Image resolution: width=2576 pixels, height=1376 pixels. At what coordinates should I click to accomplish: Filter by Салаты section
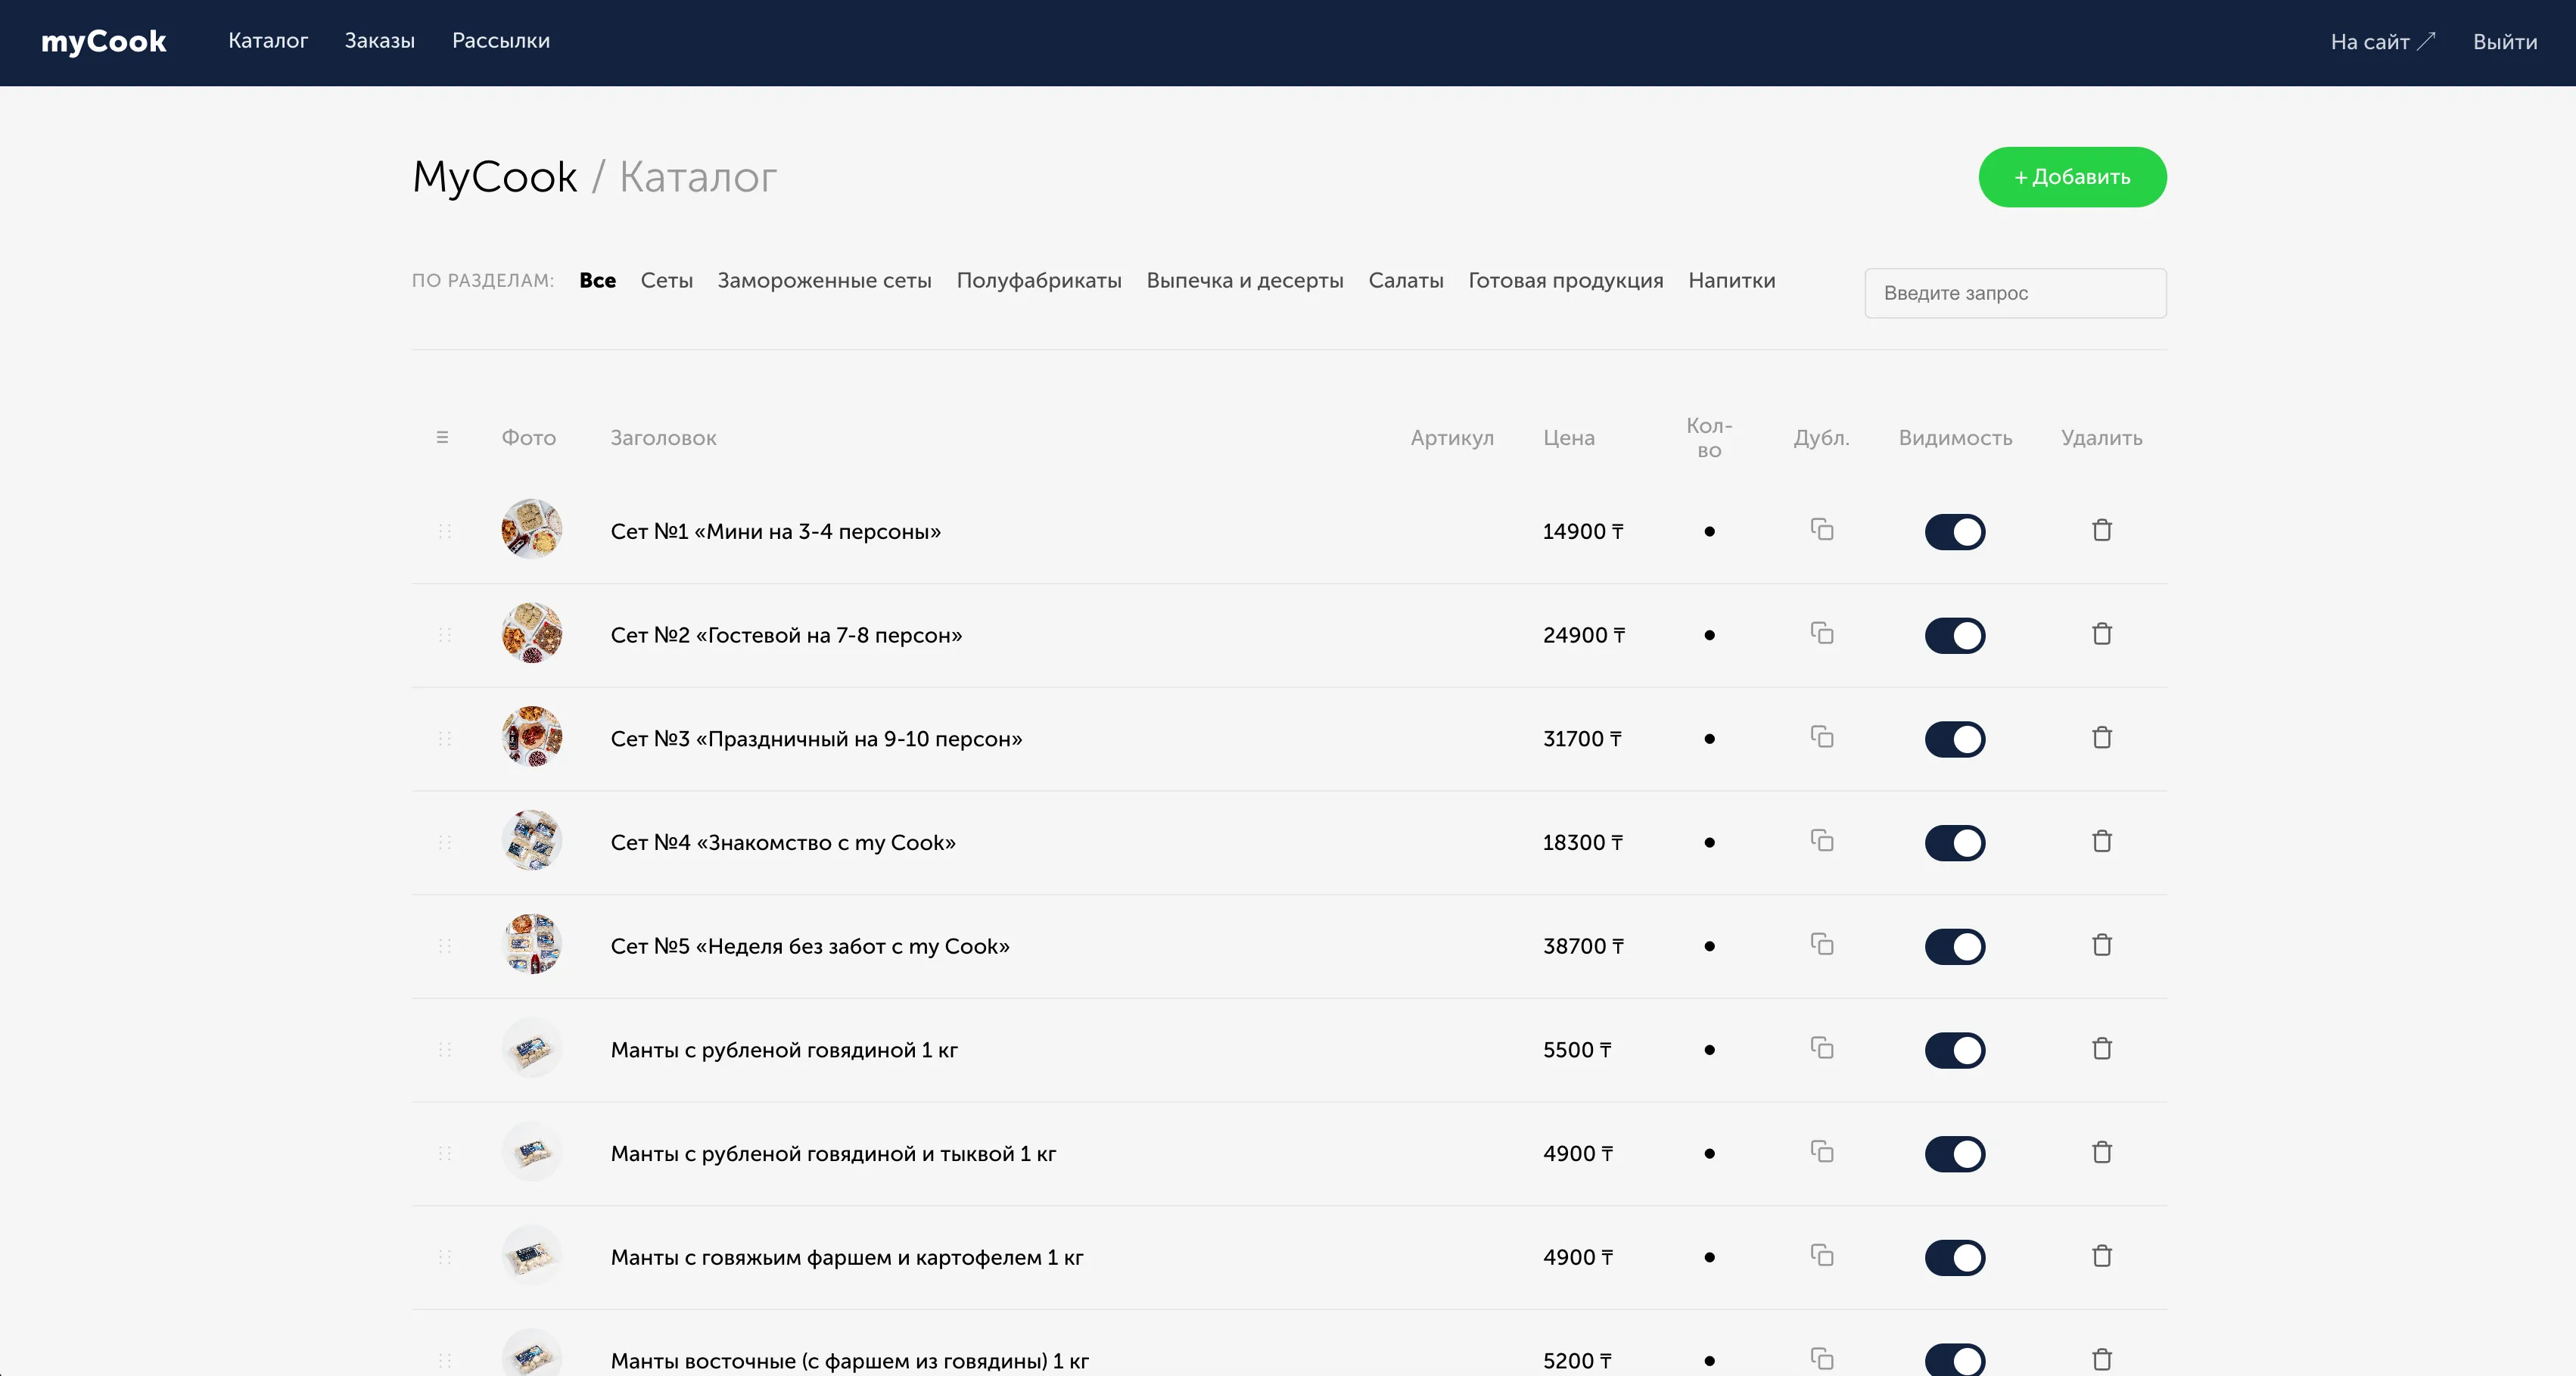(x=1406, y=281)
